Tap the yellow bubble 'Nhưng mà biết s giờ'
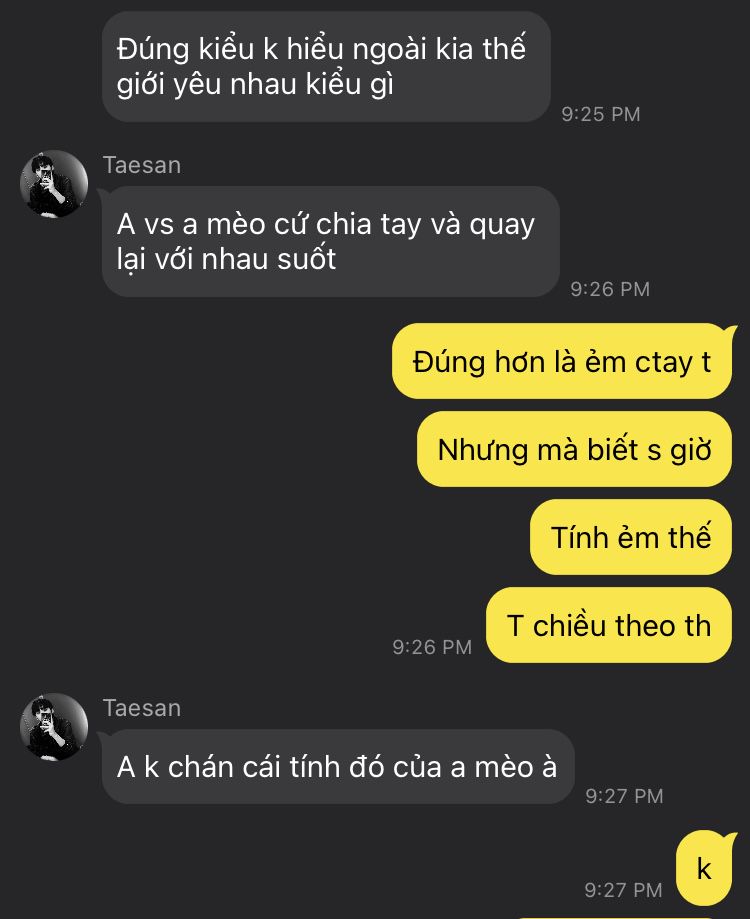The height and width of the screenshot is (919, 750). [574, 449]
